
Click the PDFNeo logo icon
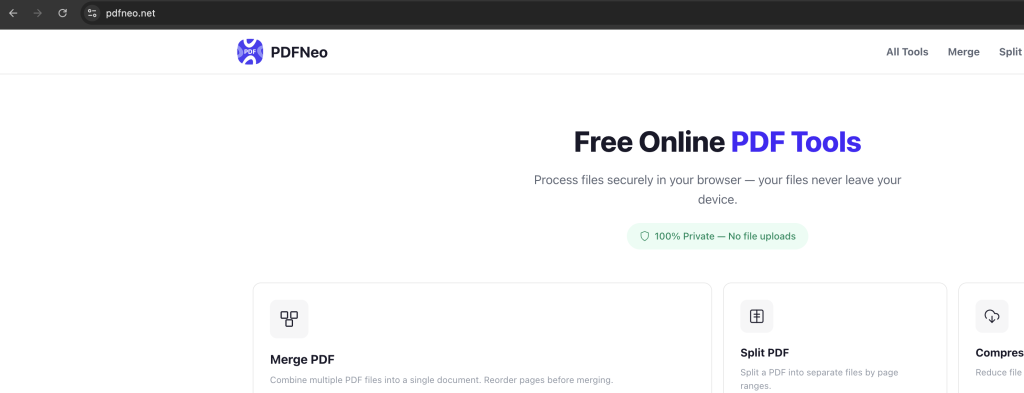[250, 52]
